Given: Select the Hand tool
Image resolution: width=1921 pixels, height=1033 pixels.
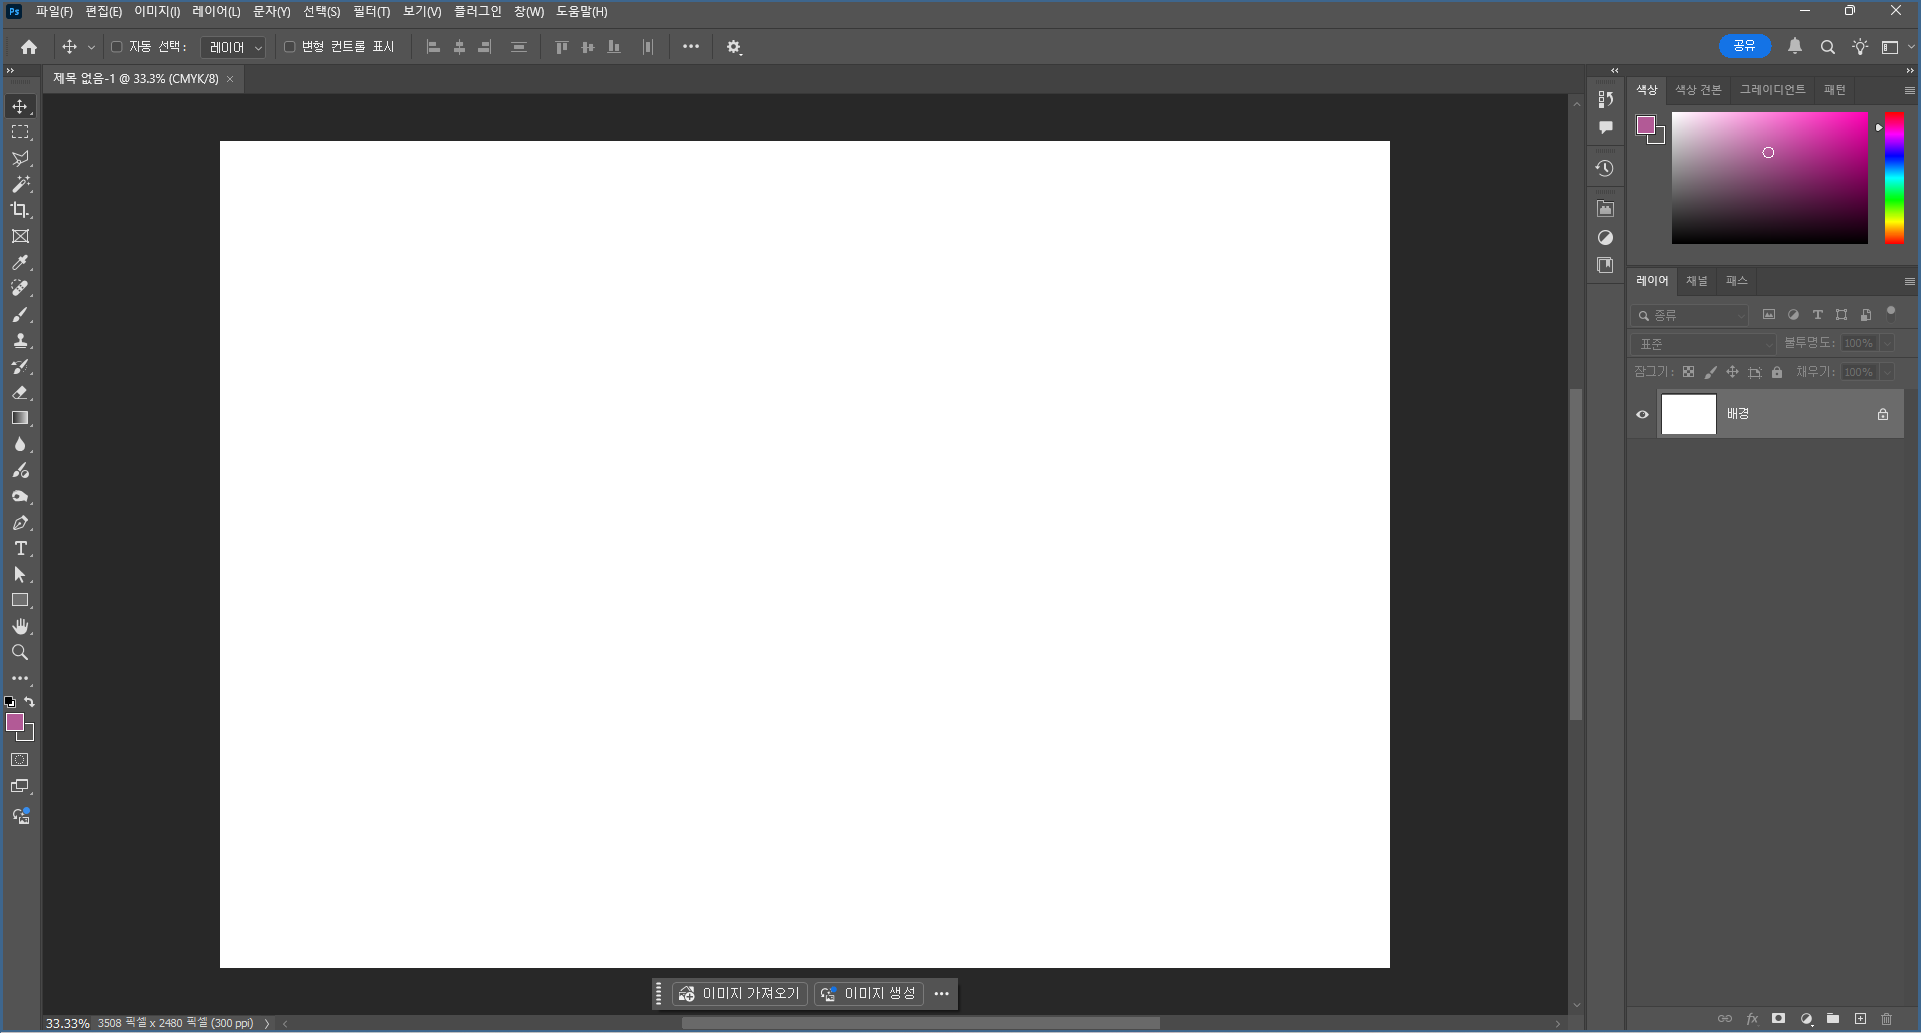Looking at the screenshot, I should coord(20,626).
